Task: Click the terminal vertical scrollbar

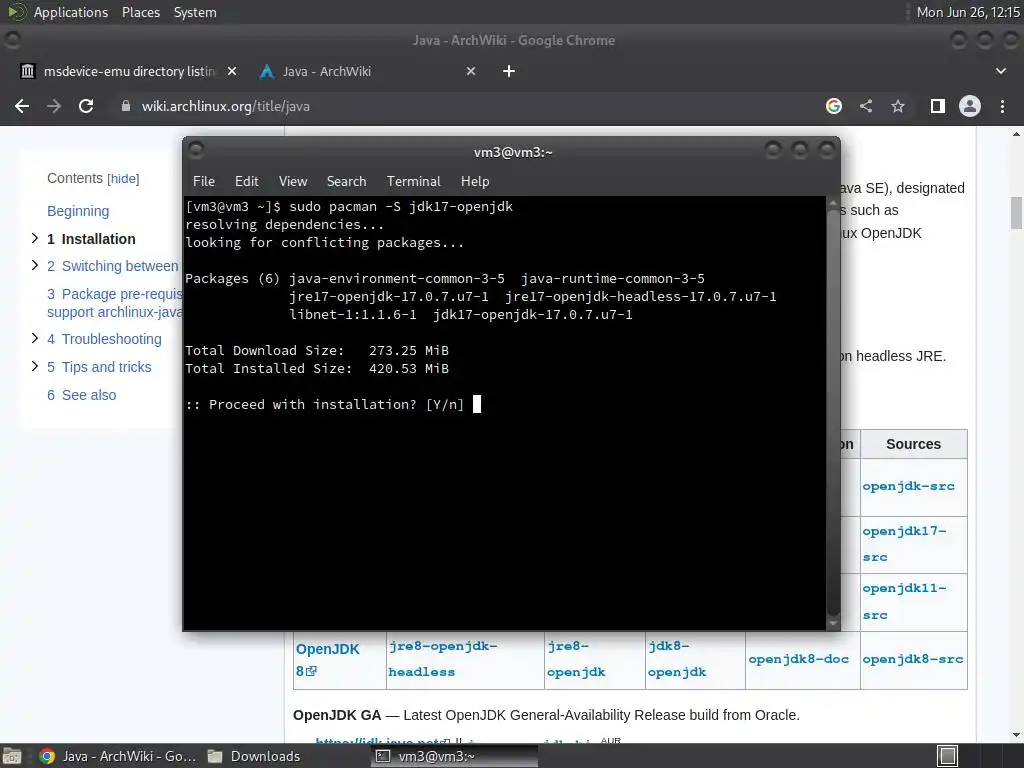Action: pos(833,411)
